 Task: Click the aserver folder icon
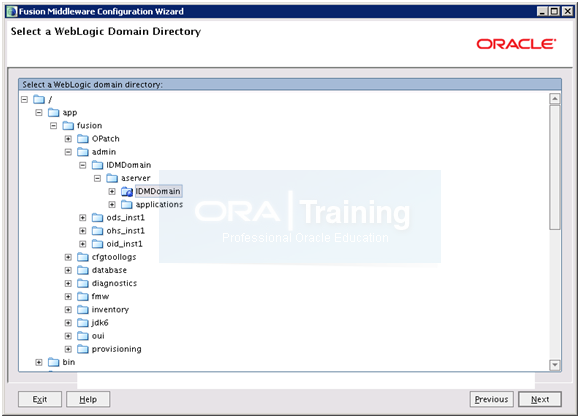[112, 178]
